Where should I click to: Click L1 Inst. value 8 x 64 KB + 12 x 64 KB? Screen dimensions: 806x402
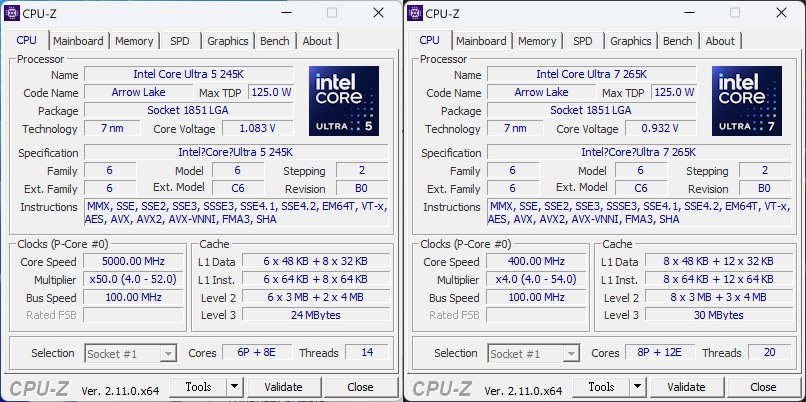[719, 280]
